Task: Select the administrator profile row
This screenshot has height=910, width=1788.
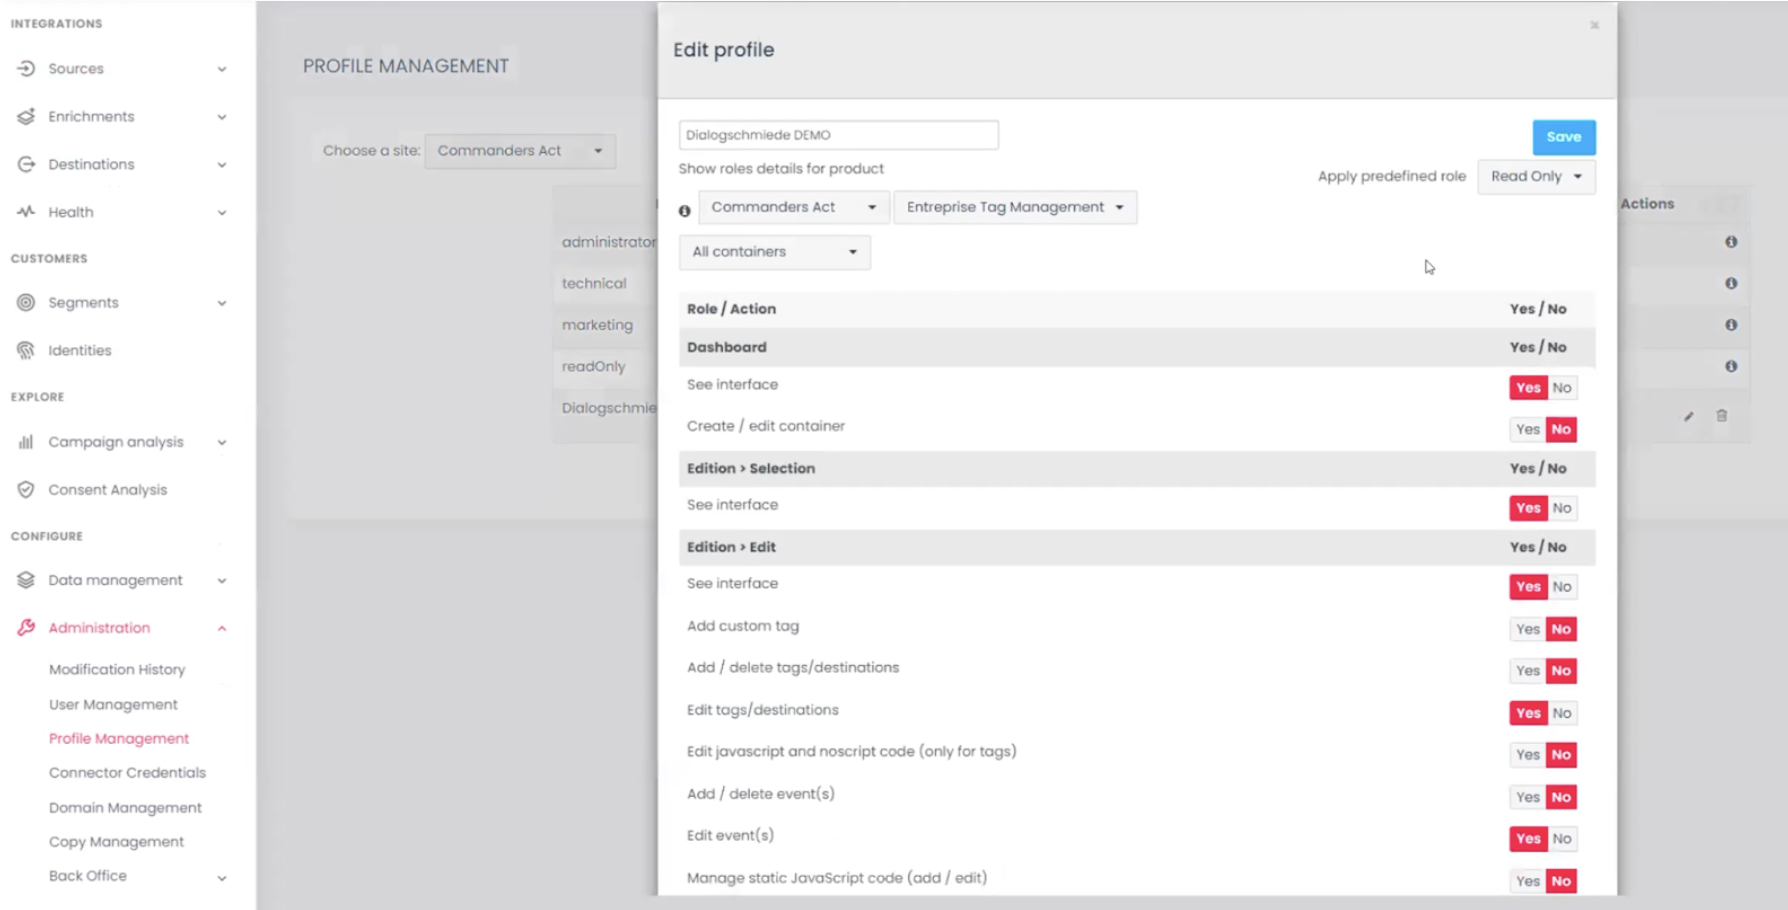Action: click(608, 242)
